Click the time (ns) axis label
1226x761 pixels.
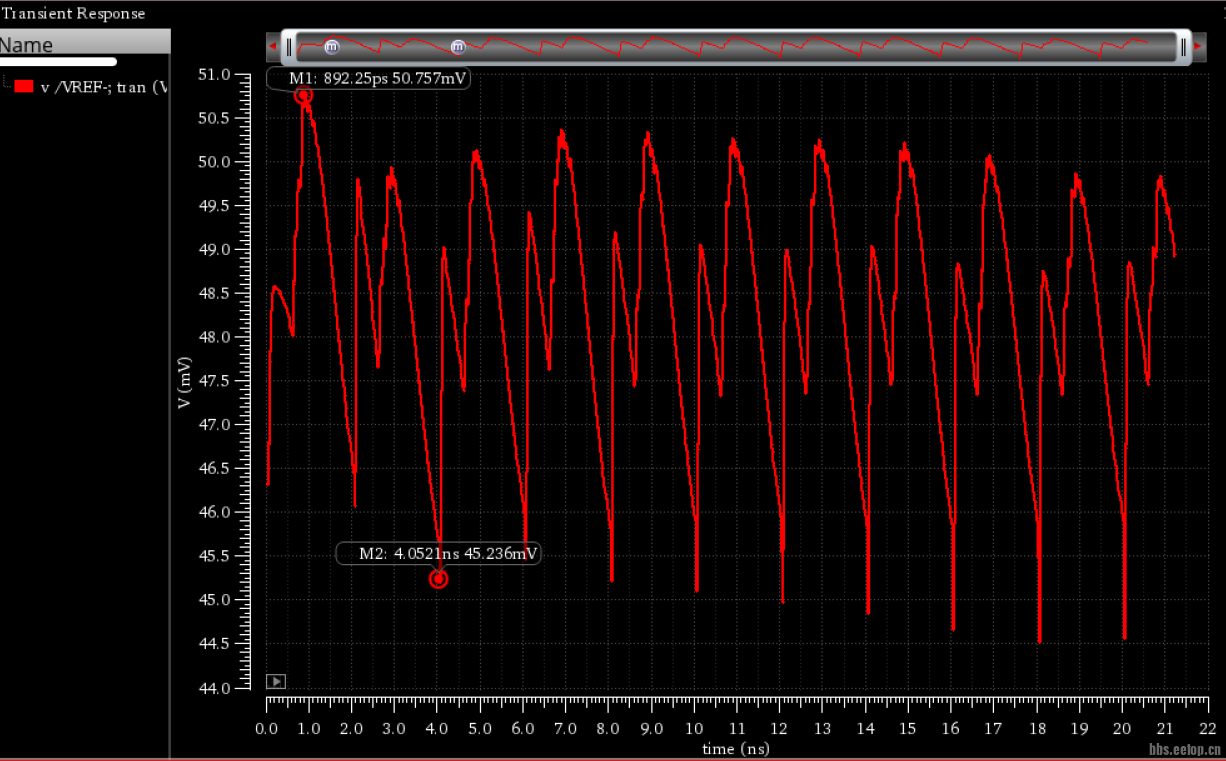(736, 748)
